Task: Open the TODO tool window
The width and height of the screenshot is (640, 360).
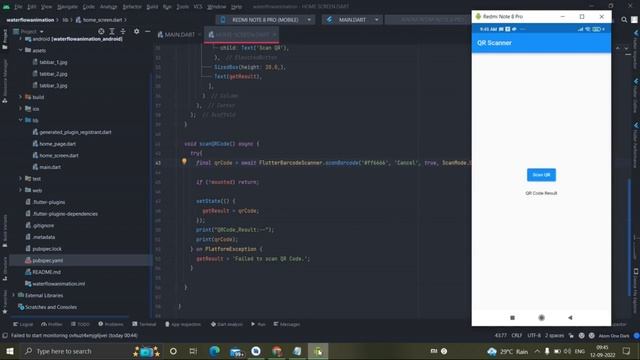Action: (x=80, y=324)
